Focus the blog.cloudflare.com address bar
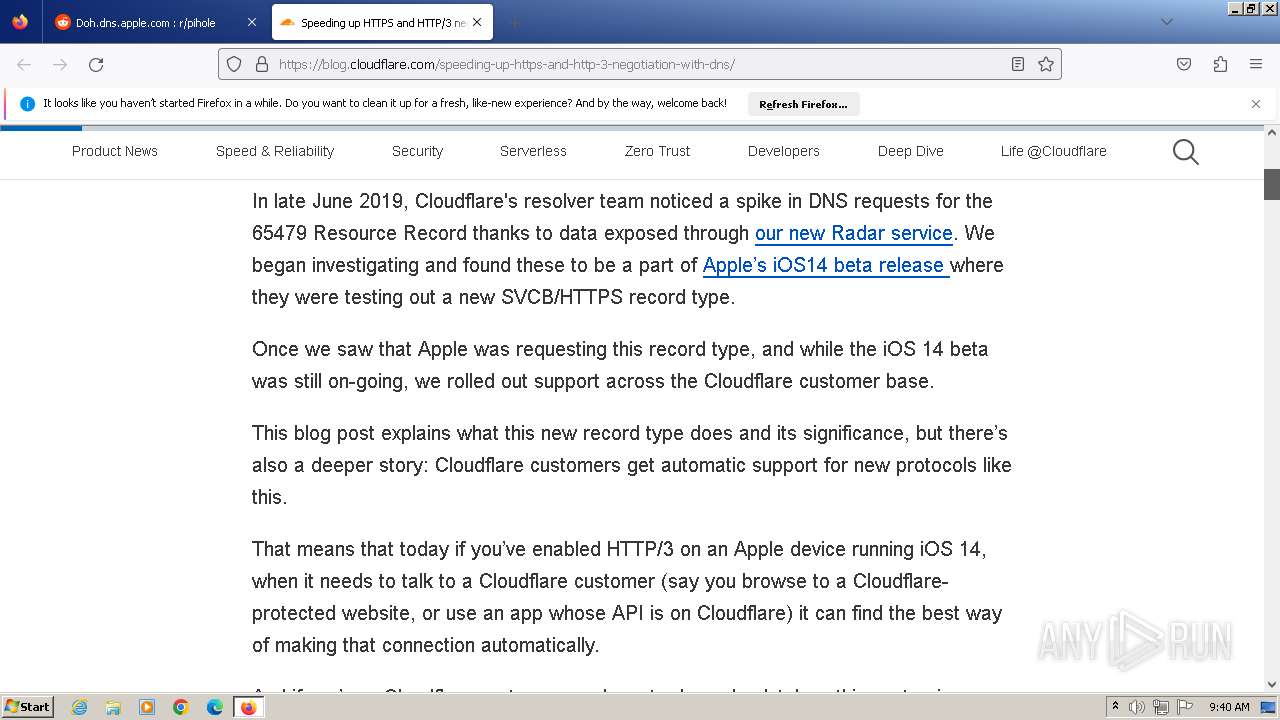 (x=640, y=64)
